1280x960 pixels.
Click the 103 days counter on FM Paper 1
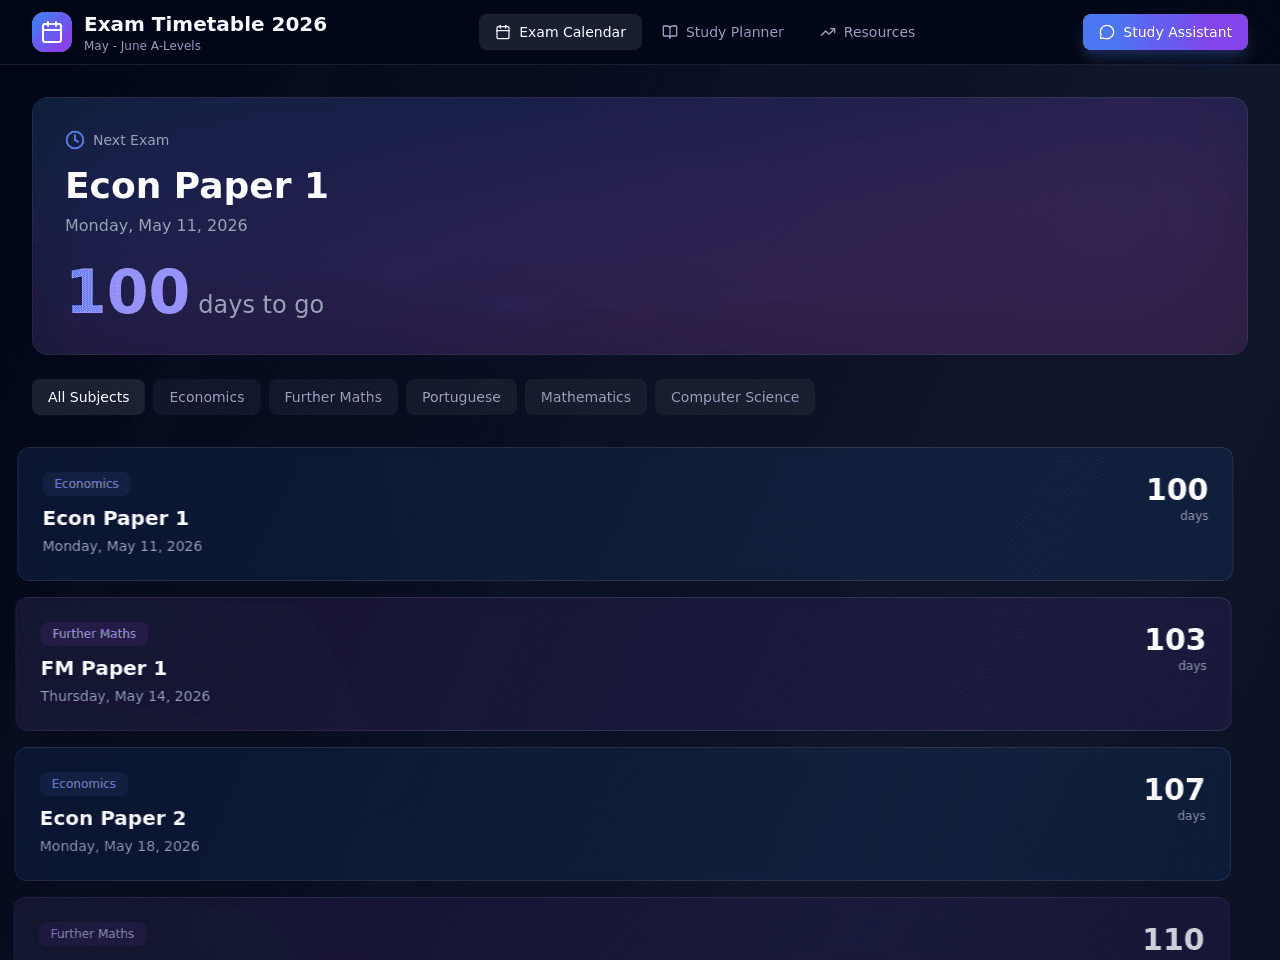coord(1175,648)
